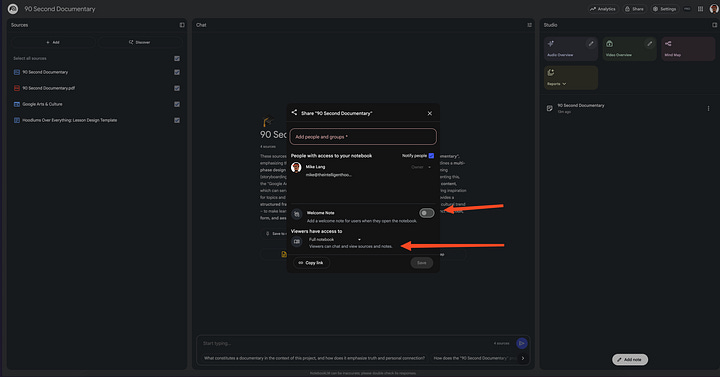Image resolution: width=720 pixels, height=377 pixels.
Task: Uncheck the first 90 Second Documentary source
Action: coord(177,72)
